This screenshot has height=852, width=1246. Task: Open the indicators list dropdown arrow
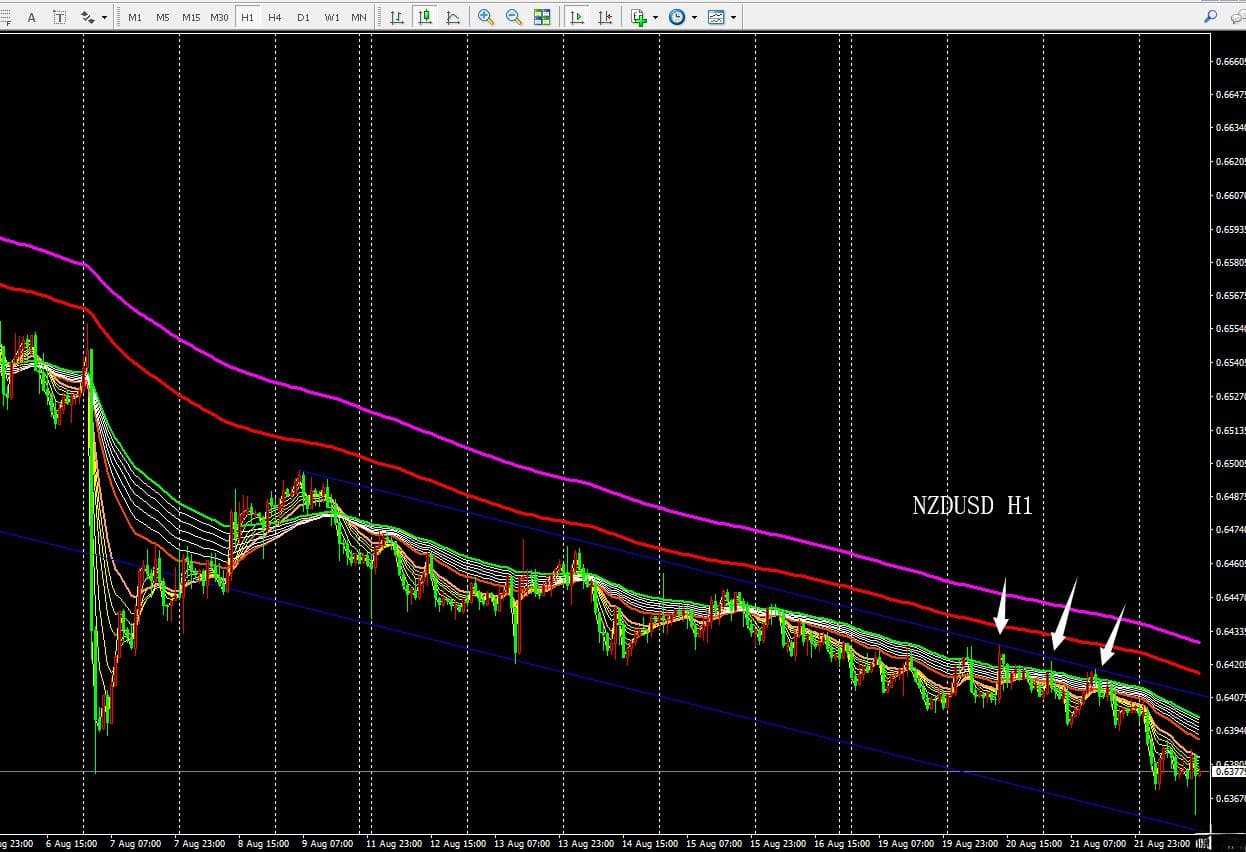[x=655, y=17]
